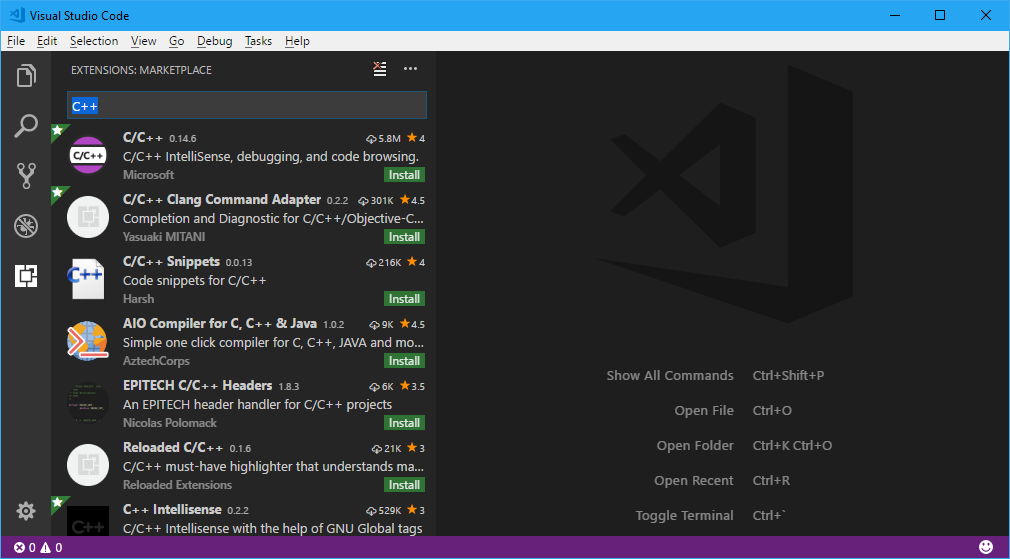Select the Reloaded C/C++ title

(173, 448)
